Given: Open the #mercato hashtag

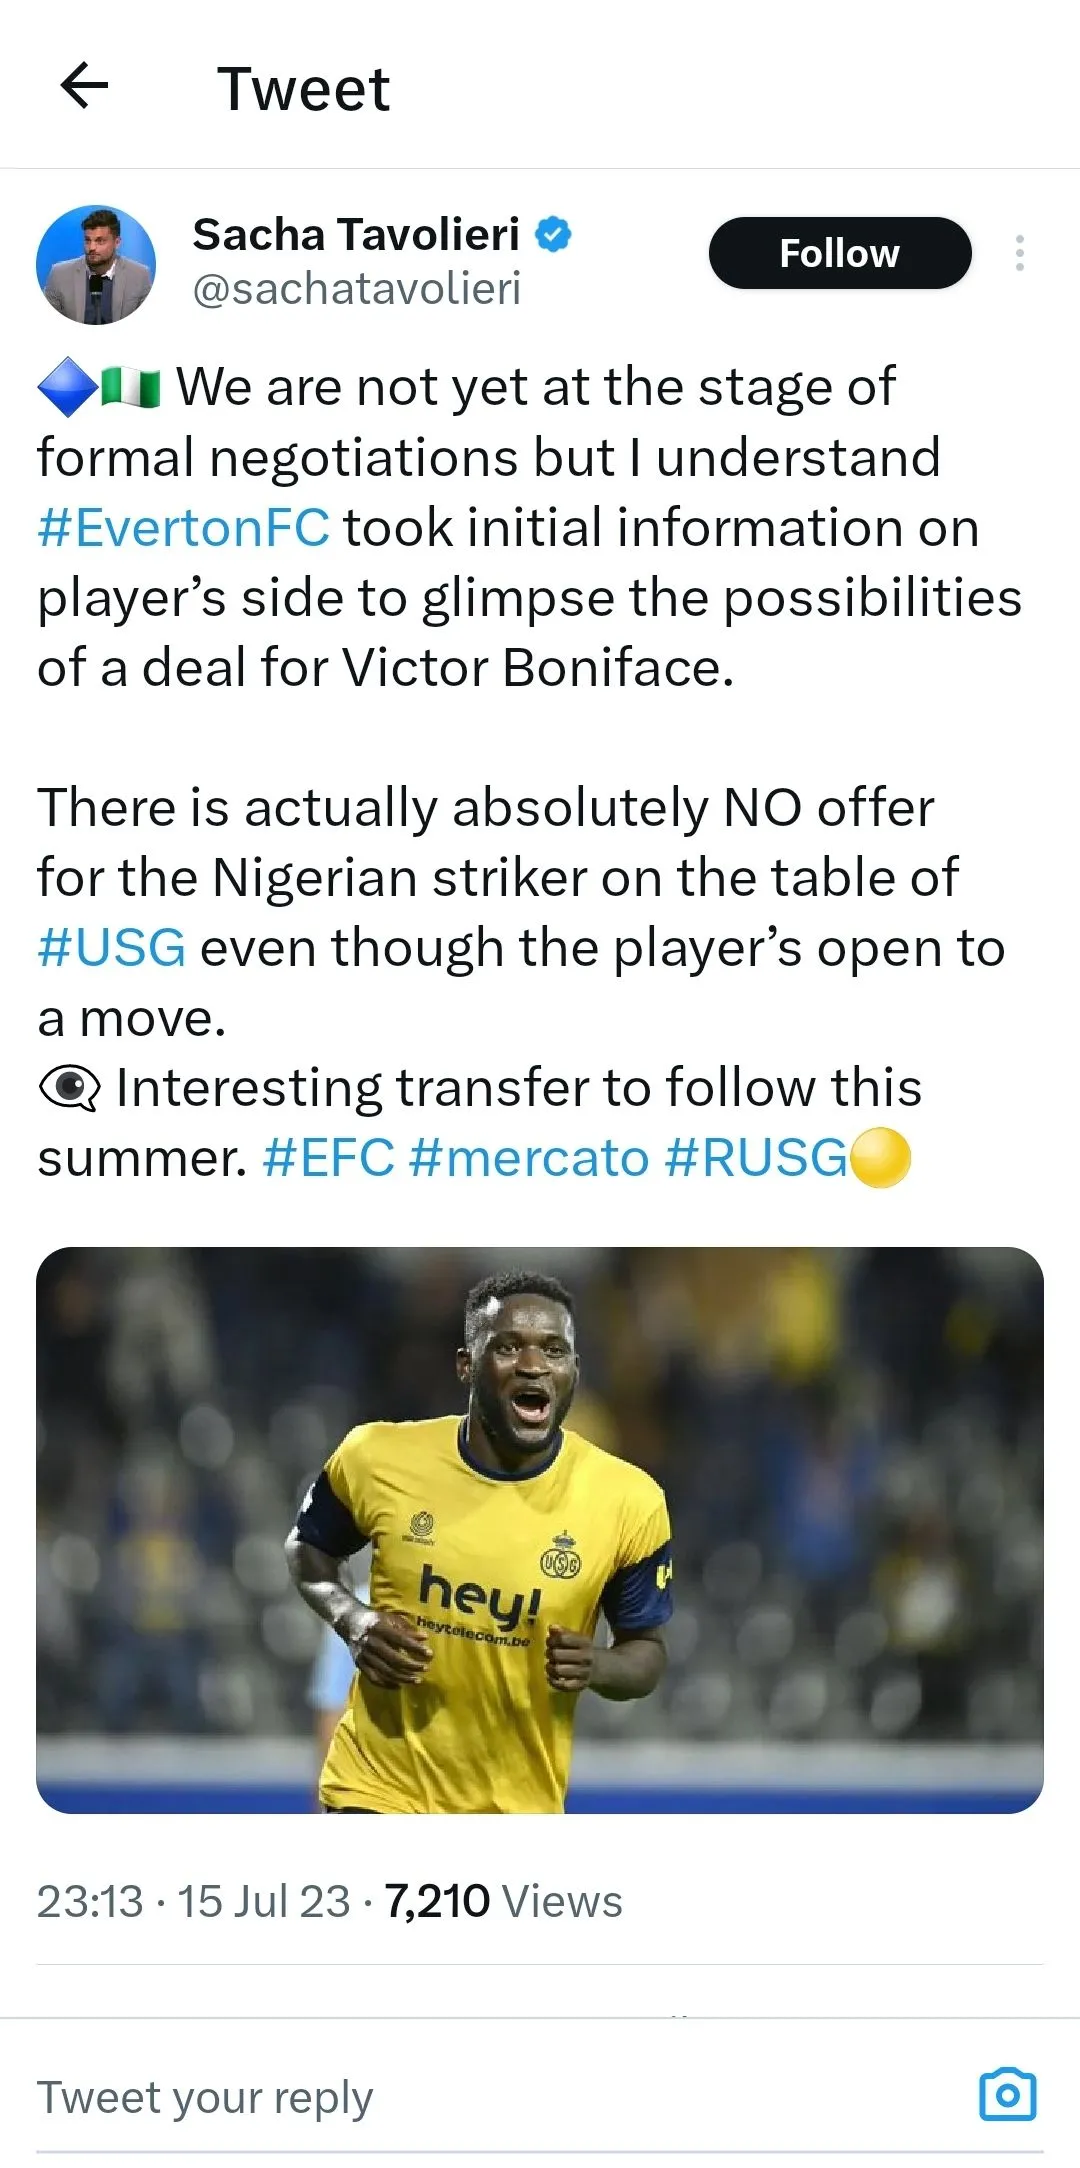Looking at the screenshot, I should pyautogui.click(x=529, y=1158).
